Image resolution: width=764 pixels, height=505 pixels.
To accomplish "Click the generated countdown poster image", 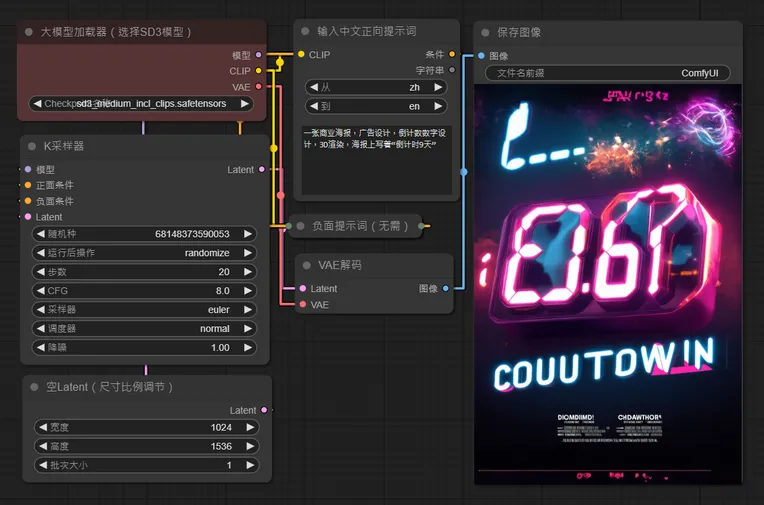I will [x=607, y=285].
